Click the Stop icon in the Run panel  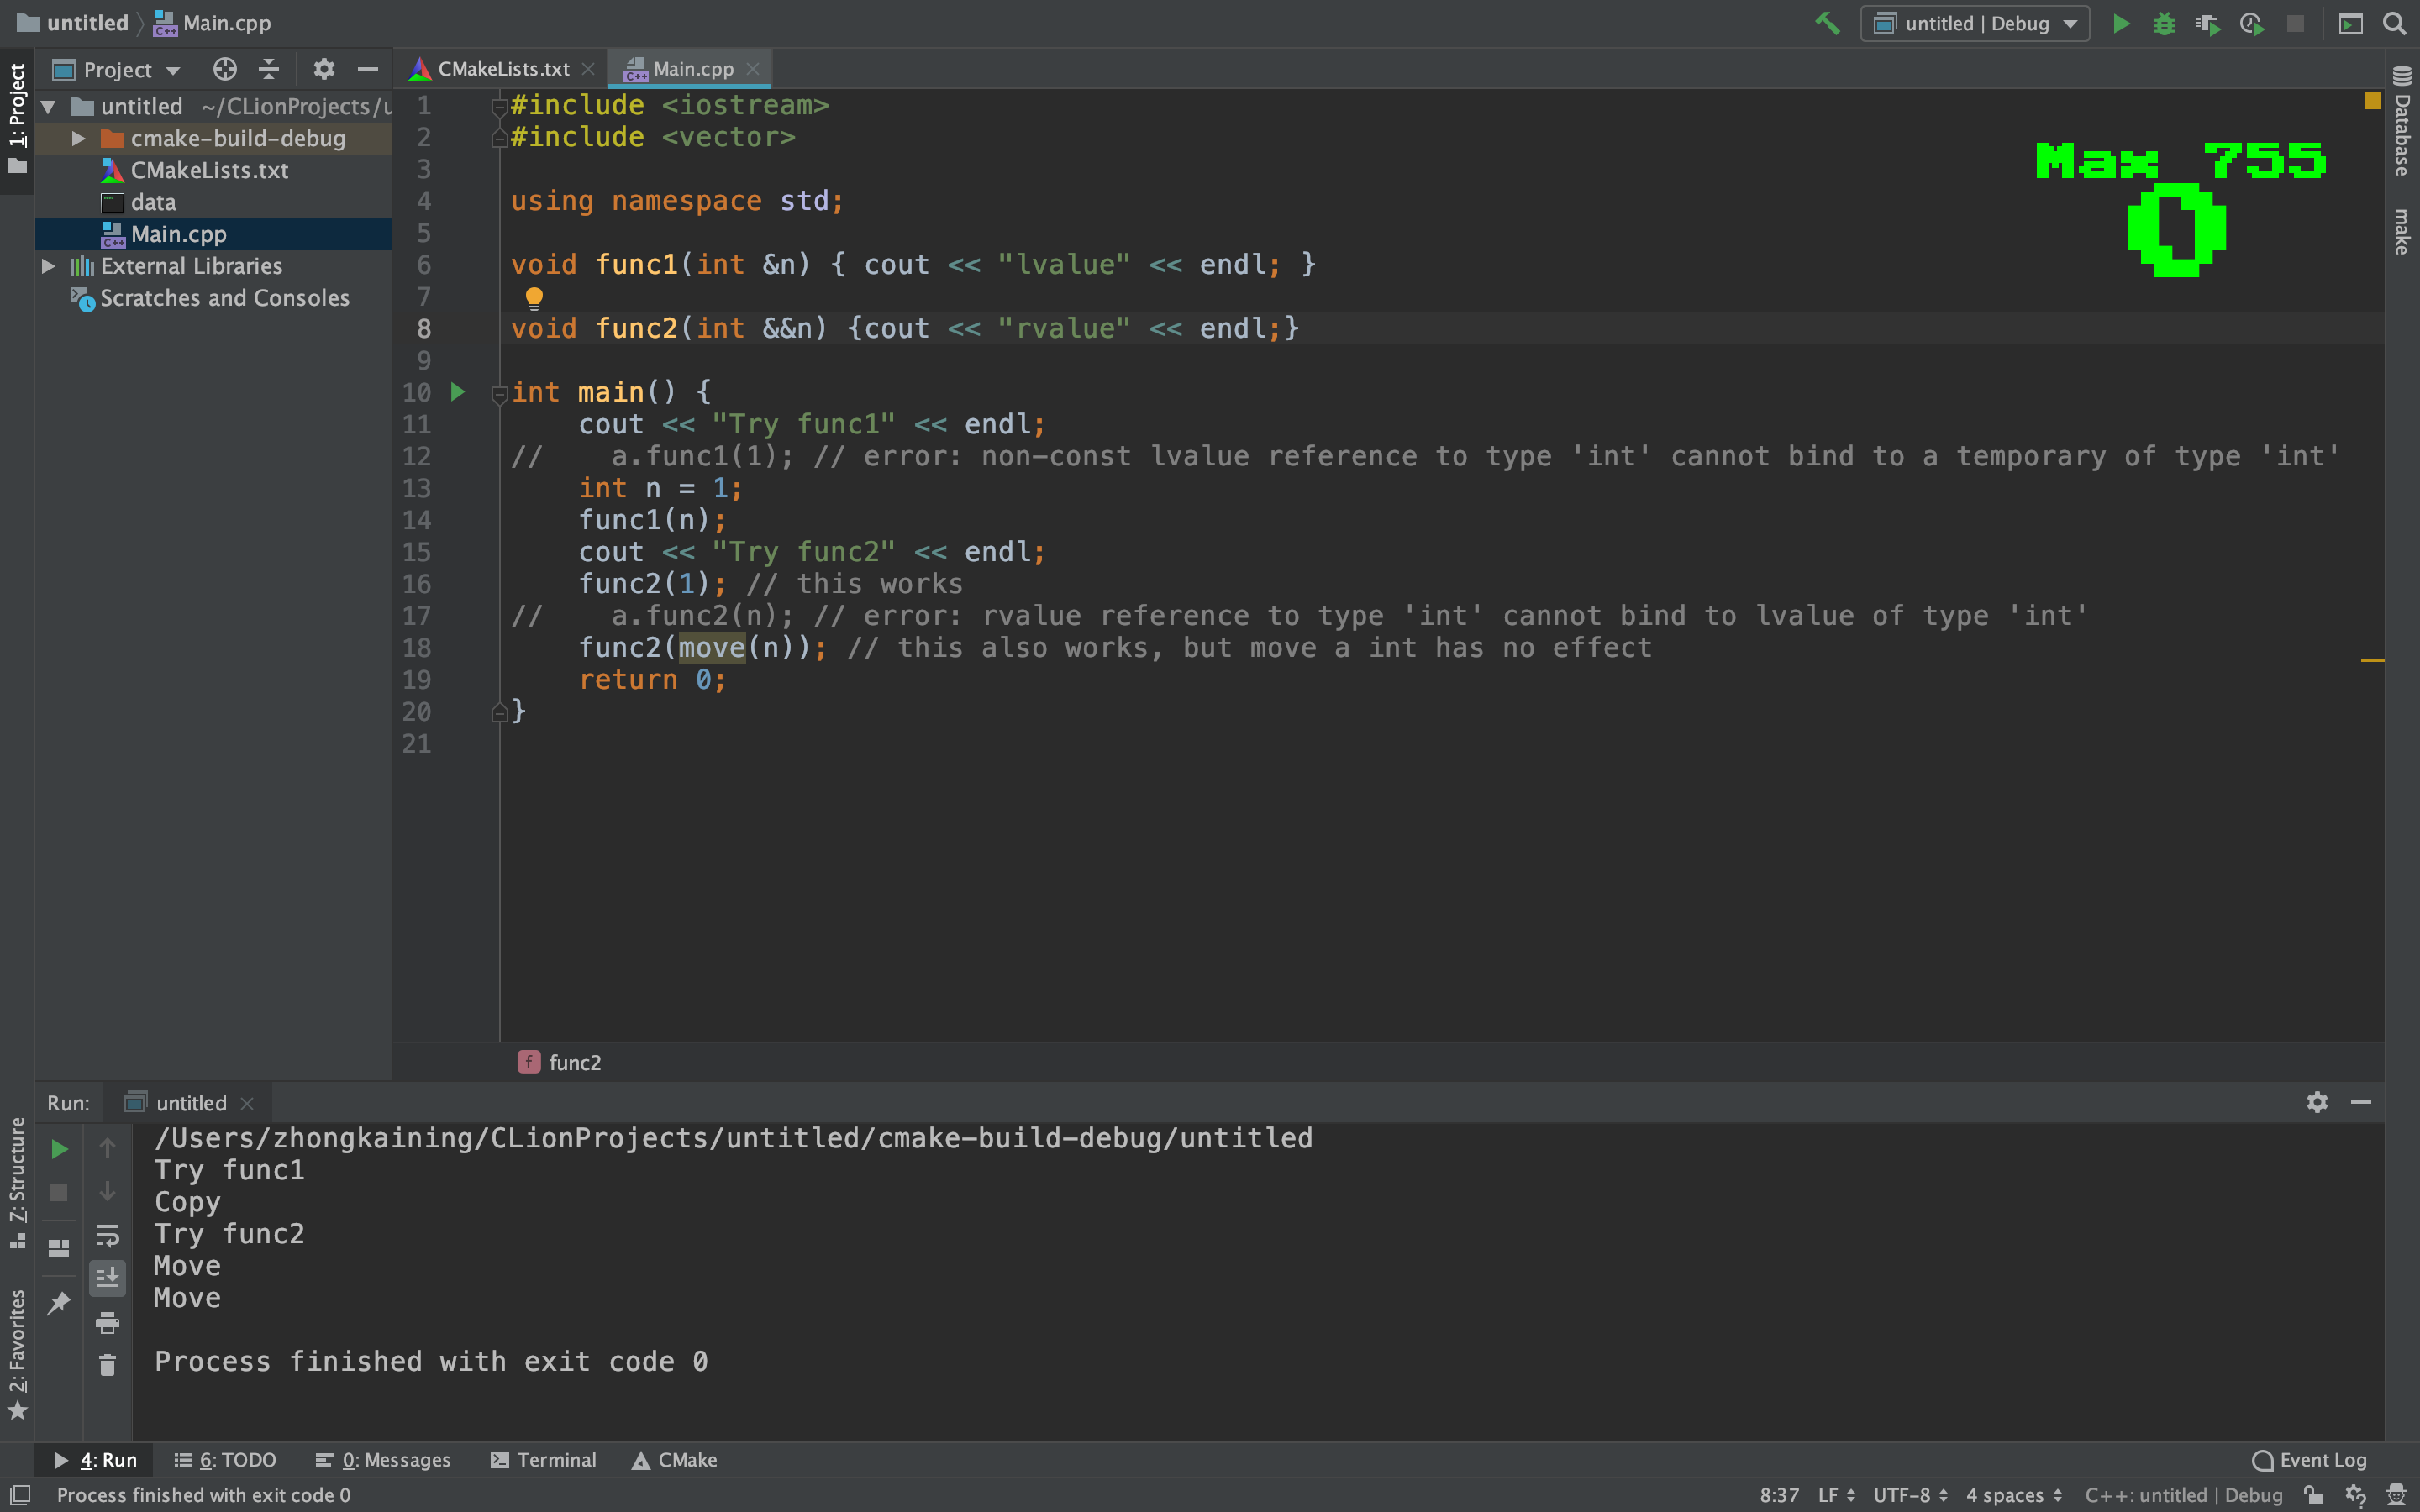point(59,1193)
